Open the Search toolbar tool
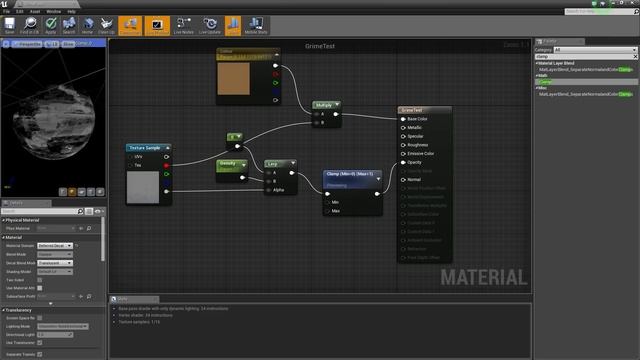640x360 pixels. 69,25
